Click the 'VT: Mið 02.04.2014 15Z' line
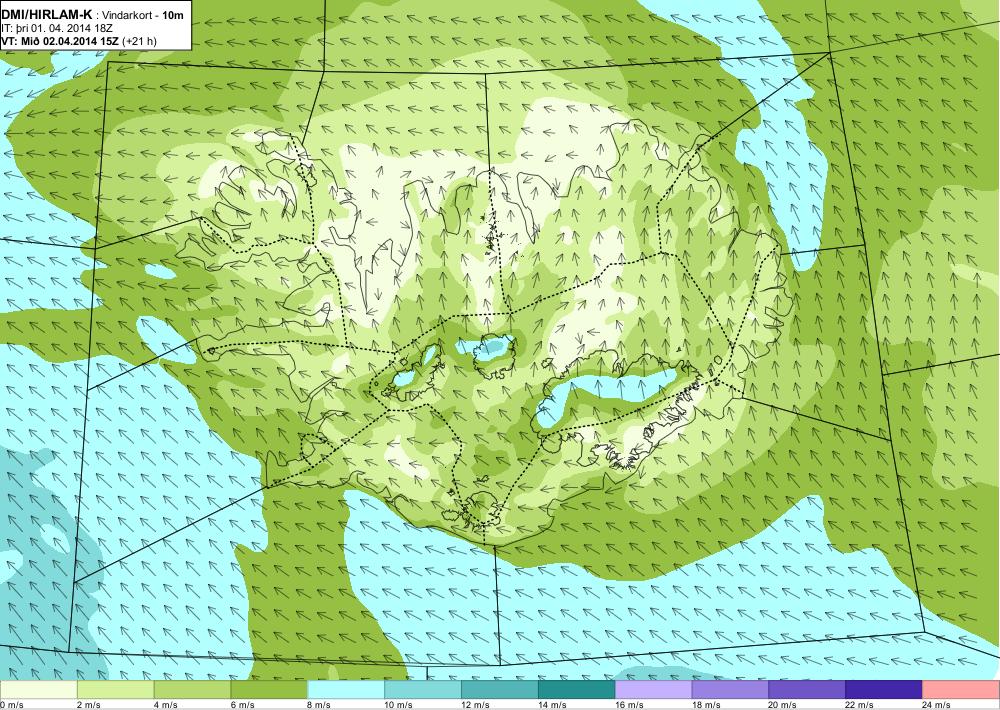Viewport: 1000px width, 710px height. (61, 41)
